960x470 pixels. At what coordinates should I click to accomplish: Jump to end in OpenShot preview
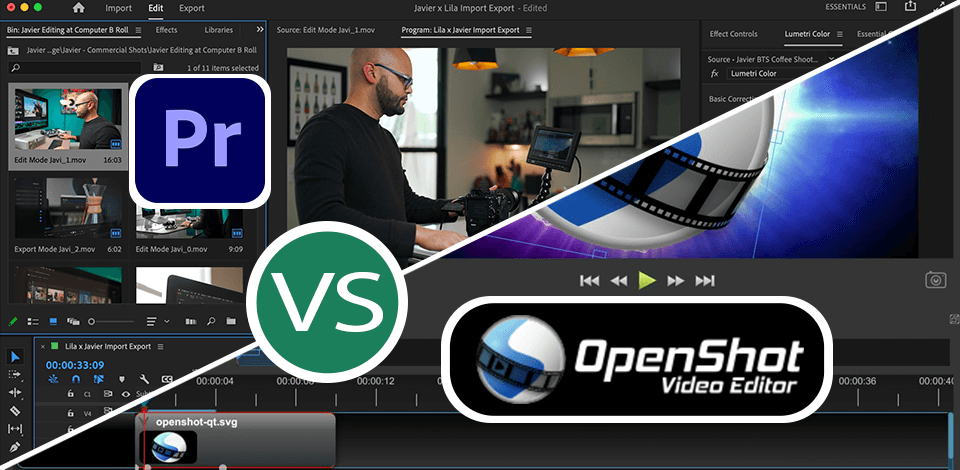(x=705, y=281)
